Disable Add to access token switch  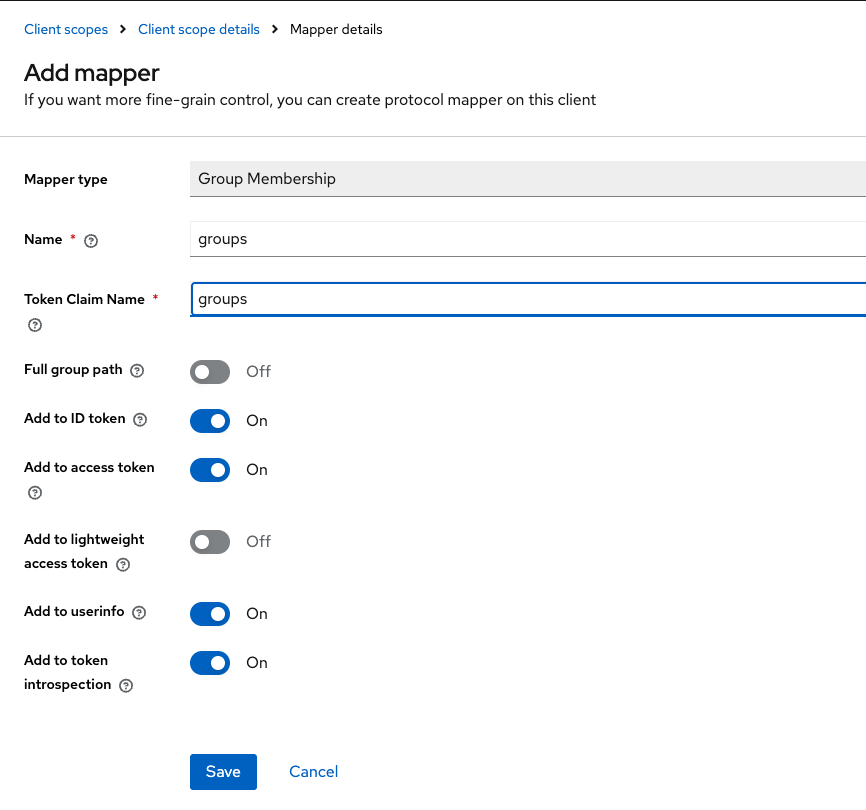(x=210, y=470)
